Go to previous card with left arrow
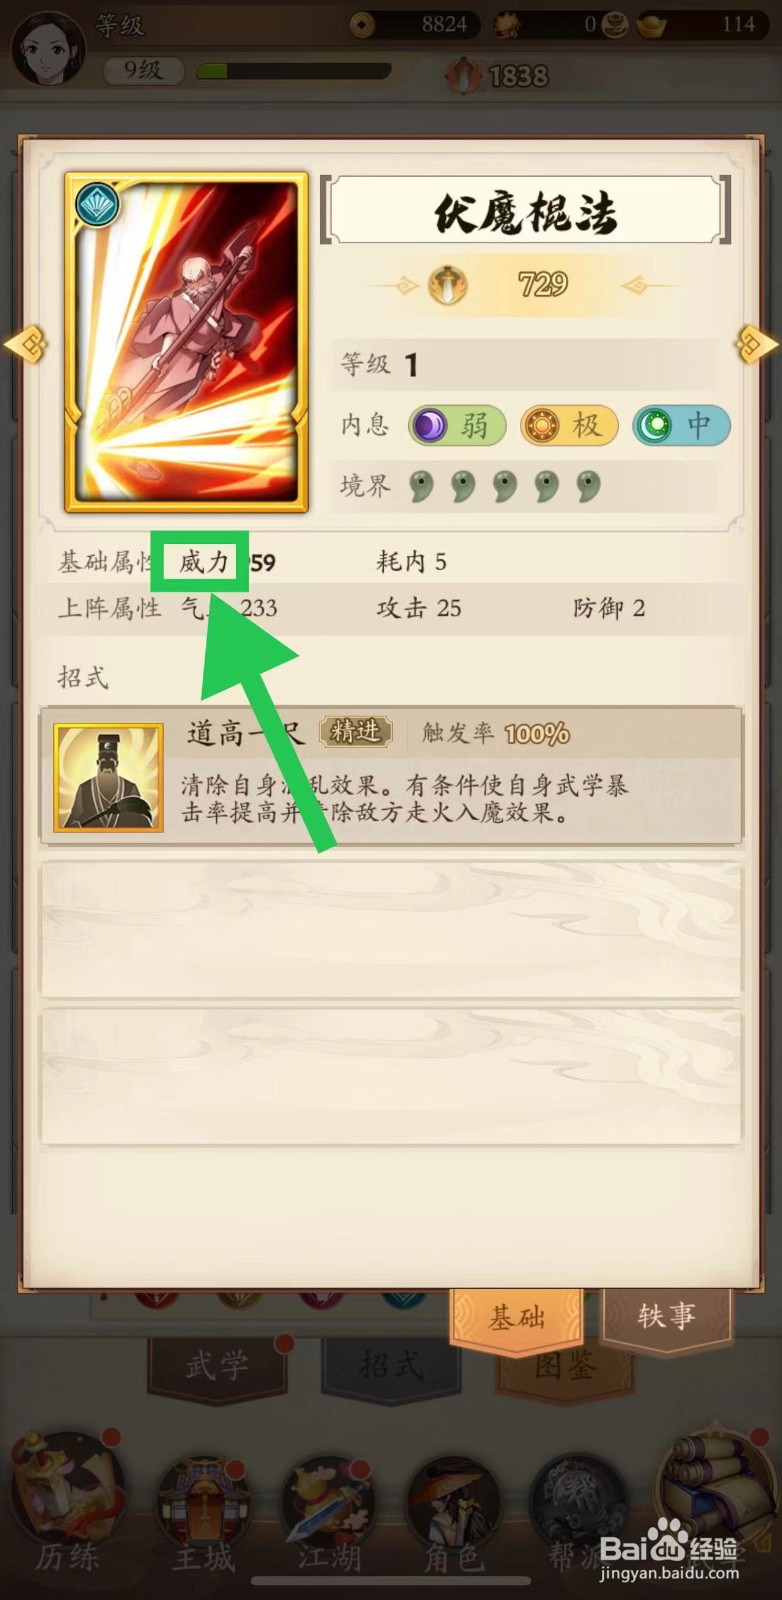This screenshot has width=782, height=1600. coord(25,344)
